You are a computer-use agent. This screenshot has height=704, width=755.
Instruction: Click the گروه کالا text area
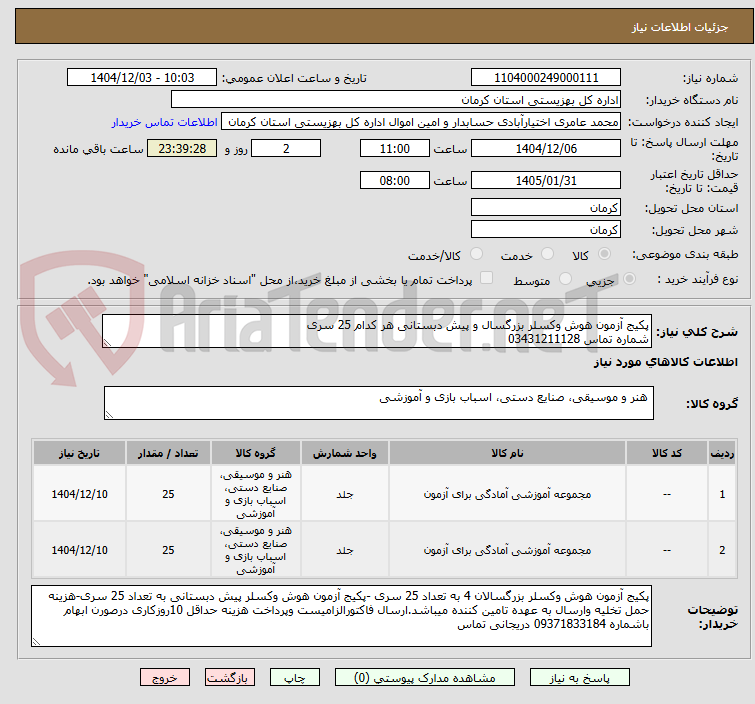tap(379, 403)
